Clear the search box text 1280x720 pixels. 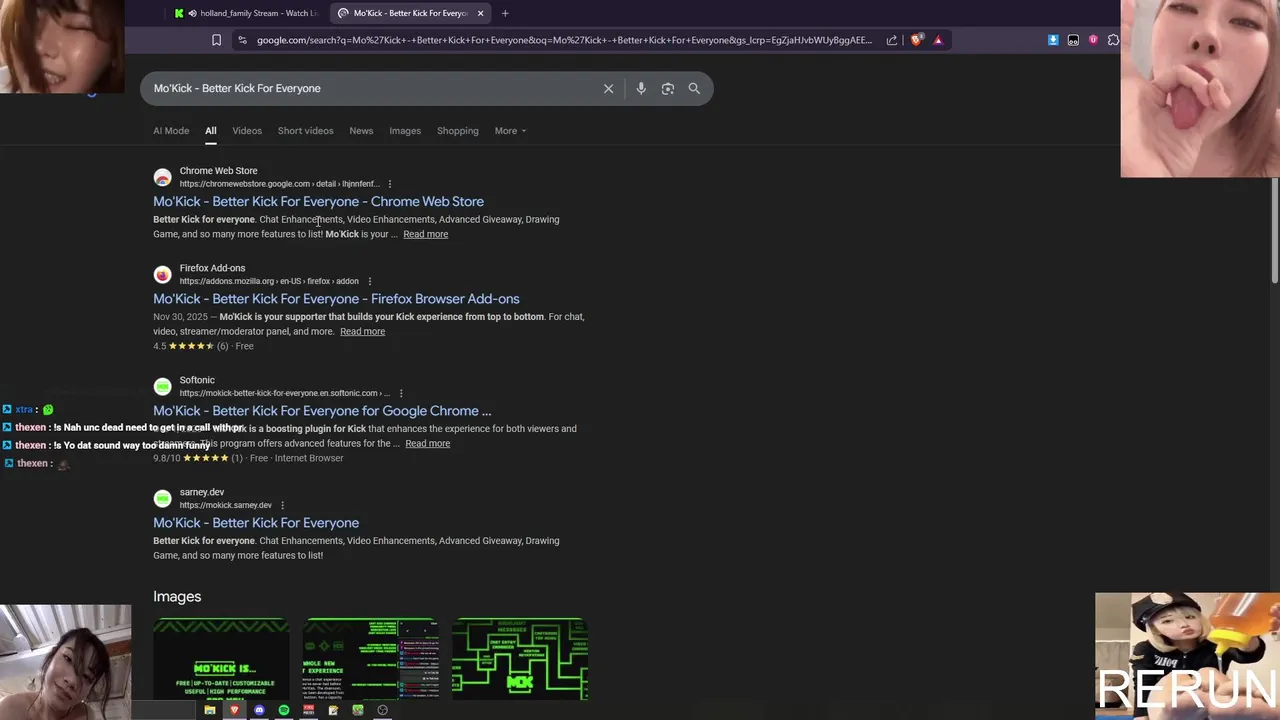pyautogui.click(x=608, y=88)
